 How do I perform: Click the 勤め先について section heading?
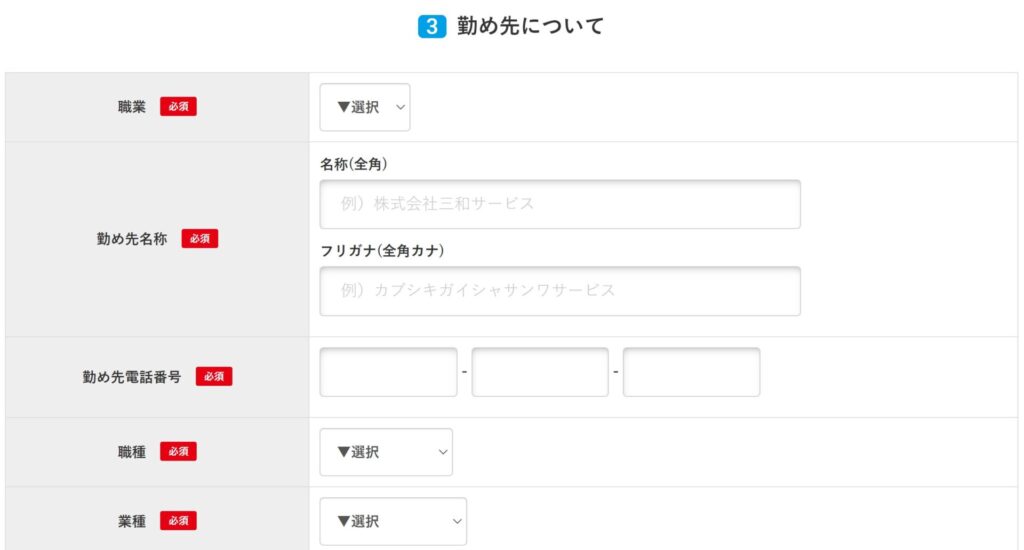pos(530,27)
